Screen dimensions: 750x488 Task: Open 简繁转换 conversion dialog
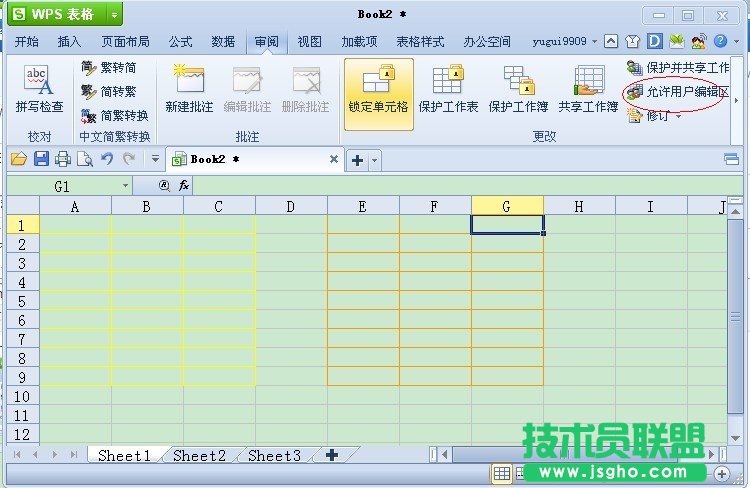(114, 115)
